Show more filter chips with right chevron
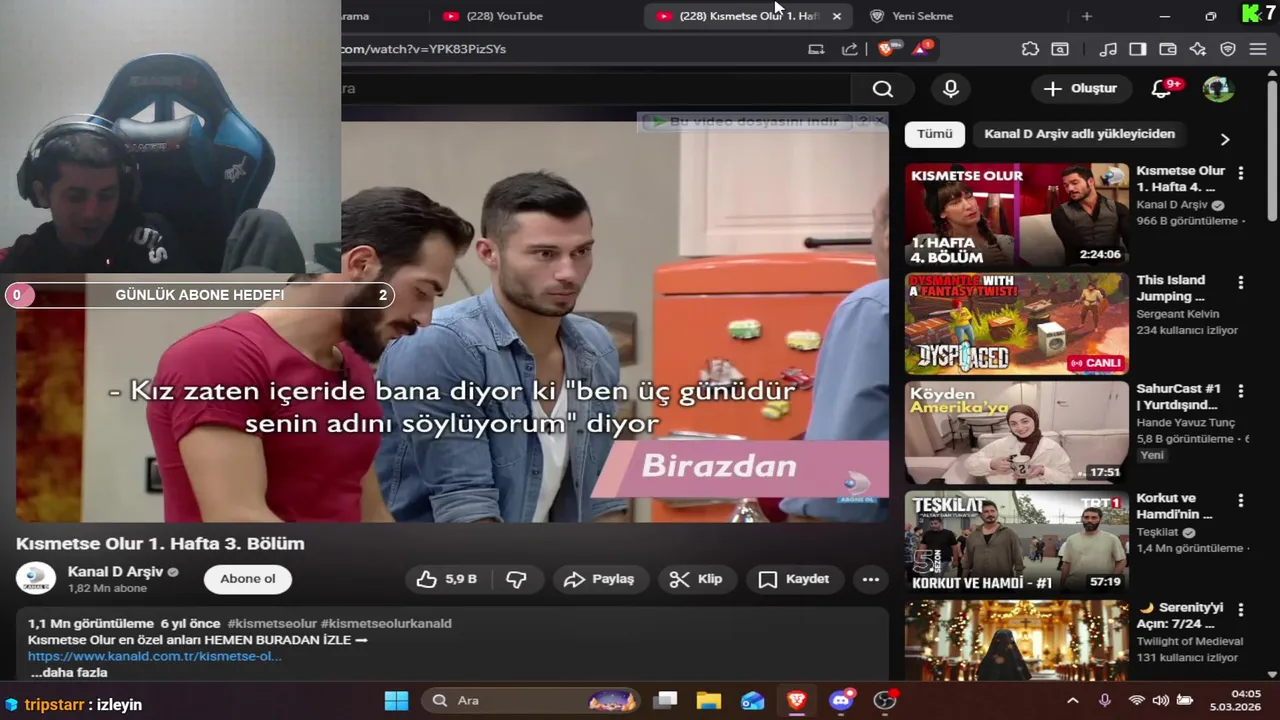Viewport: 1280px width, 720px height. coord(1225,139)
